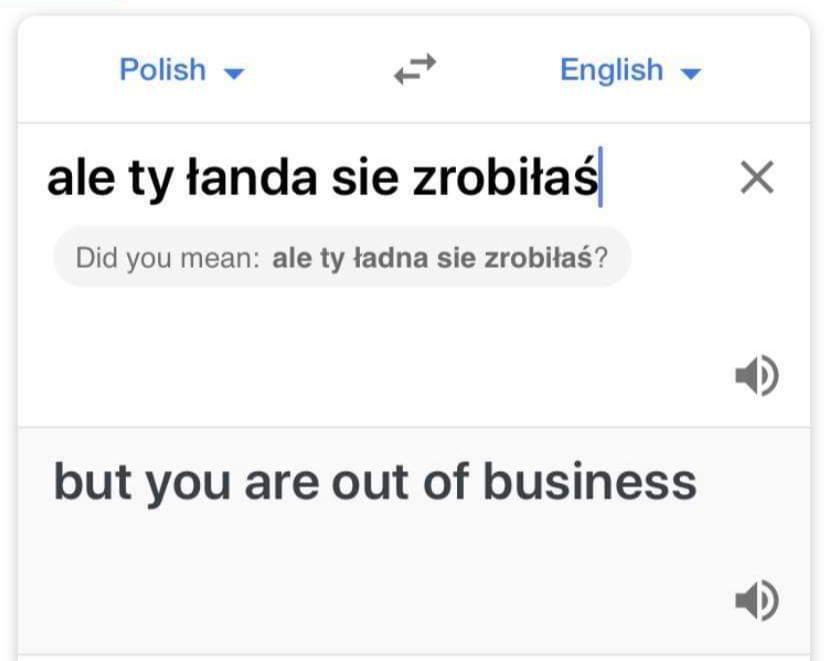Click the chevron next to 'English'
The width and height of the screenshot is (828, 661).
[692, 72]
